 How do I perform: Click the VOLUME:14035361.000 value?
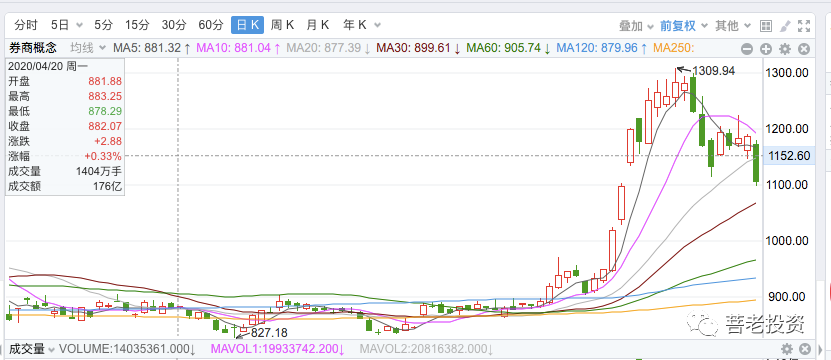(x=128, y=349)
